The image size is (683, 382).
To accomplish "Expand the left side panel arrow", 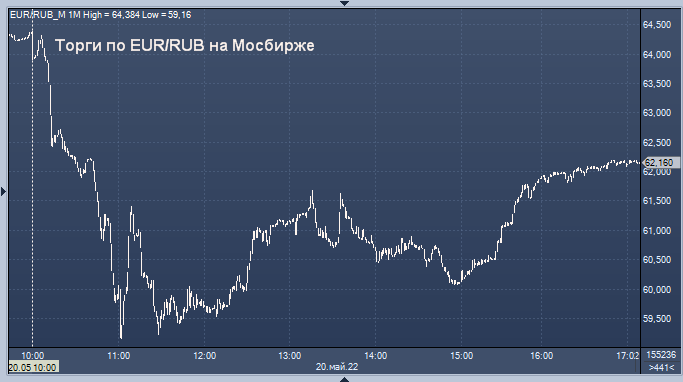I will click(x=3, y=191).
